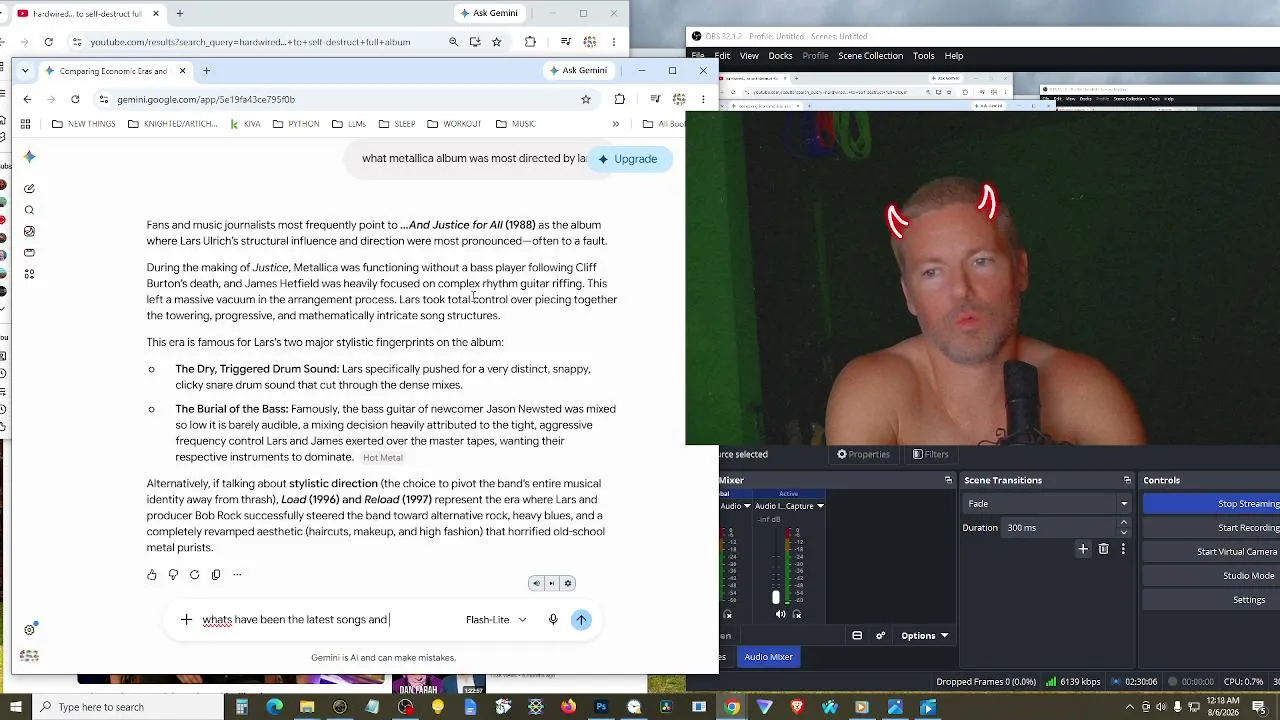Click the zoom magnifier in YouTube address bar
1280x720 pixels.
pyautogui.click(x=453, y=42)
